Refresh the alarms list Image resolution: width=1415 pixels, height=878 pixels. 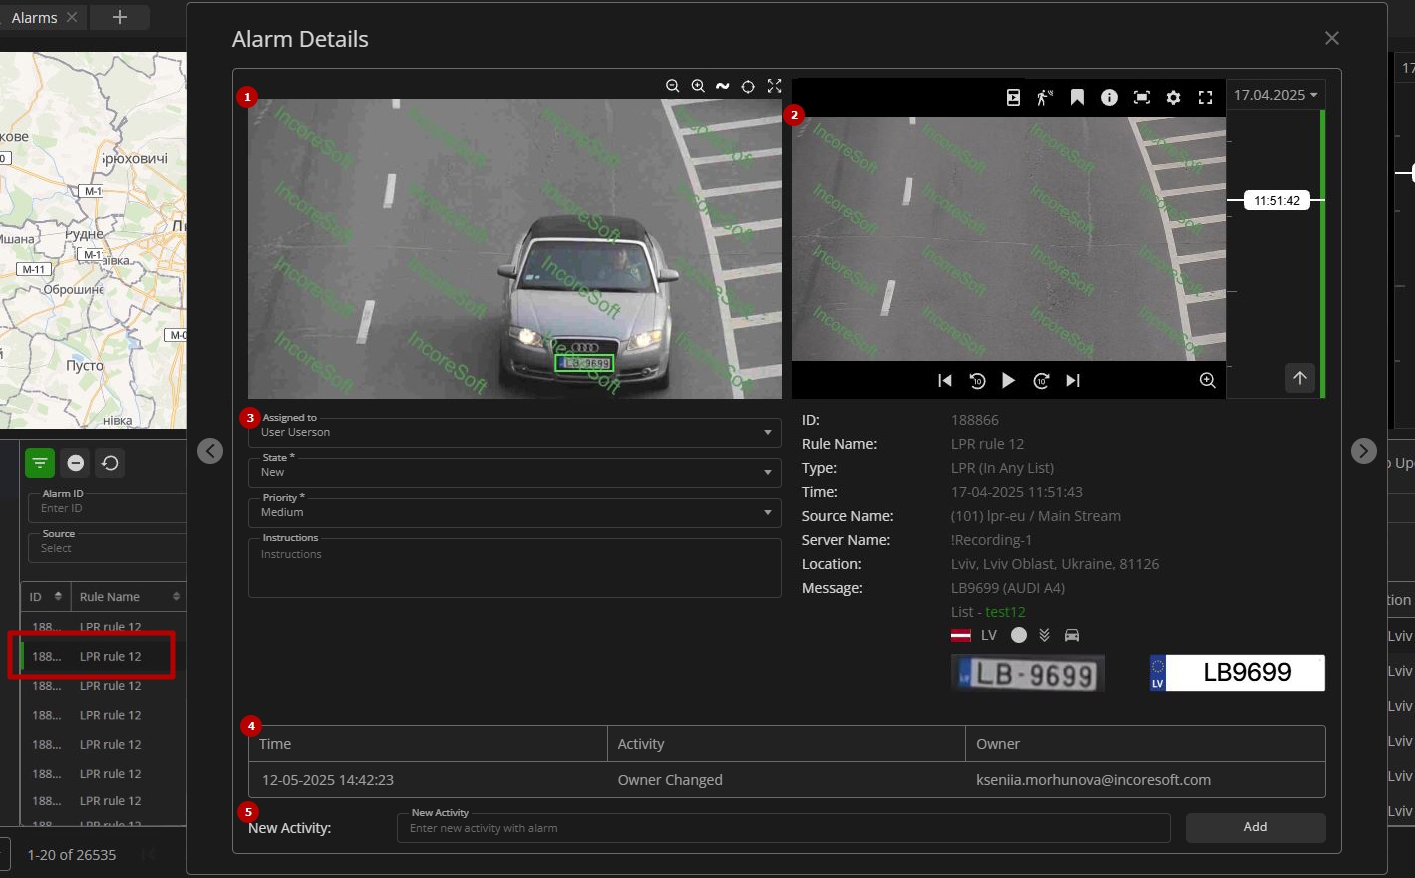click(110, 463)
